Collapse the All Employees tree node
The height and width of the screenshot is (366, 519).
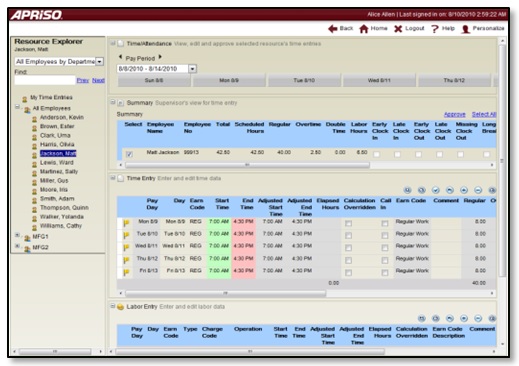(x=17, y=107)
